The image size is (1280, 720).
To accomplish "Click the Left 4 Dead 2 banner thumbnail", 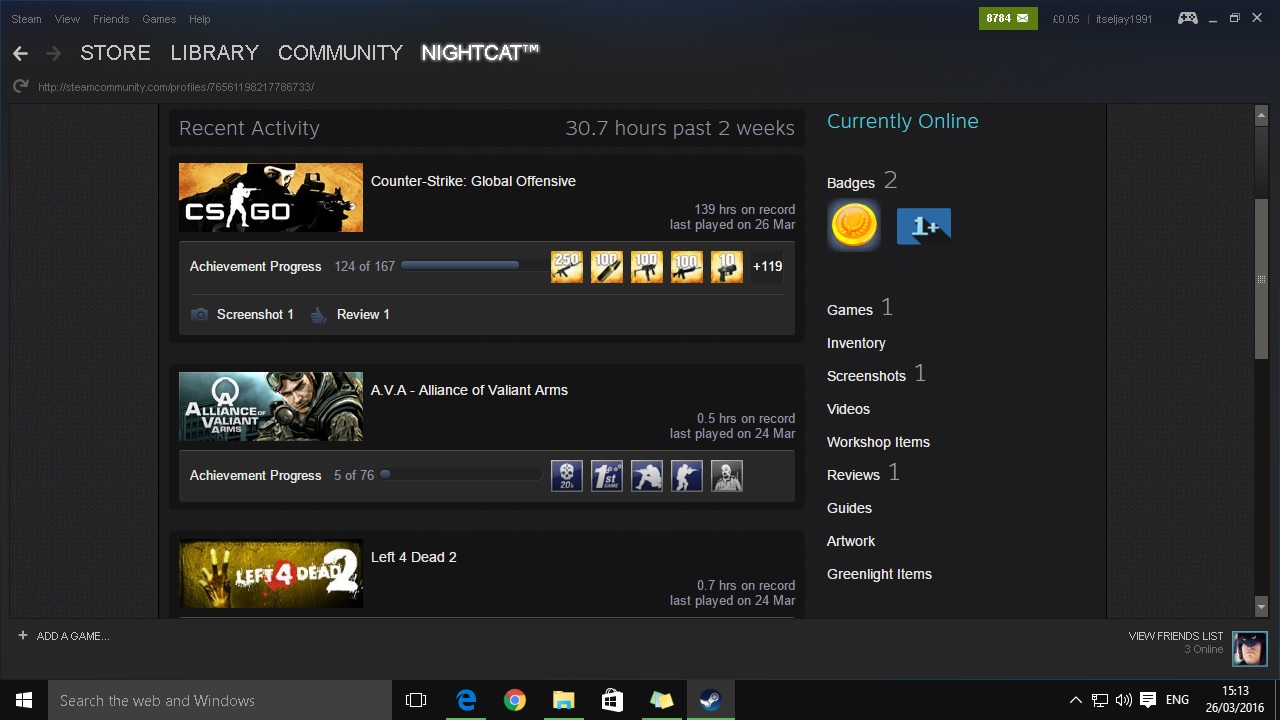I will (x=271, y=574).
